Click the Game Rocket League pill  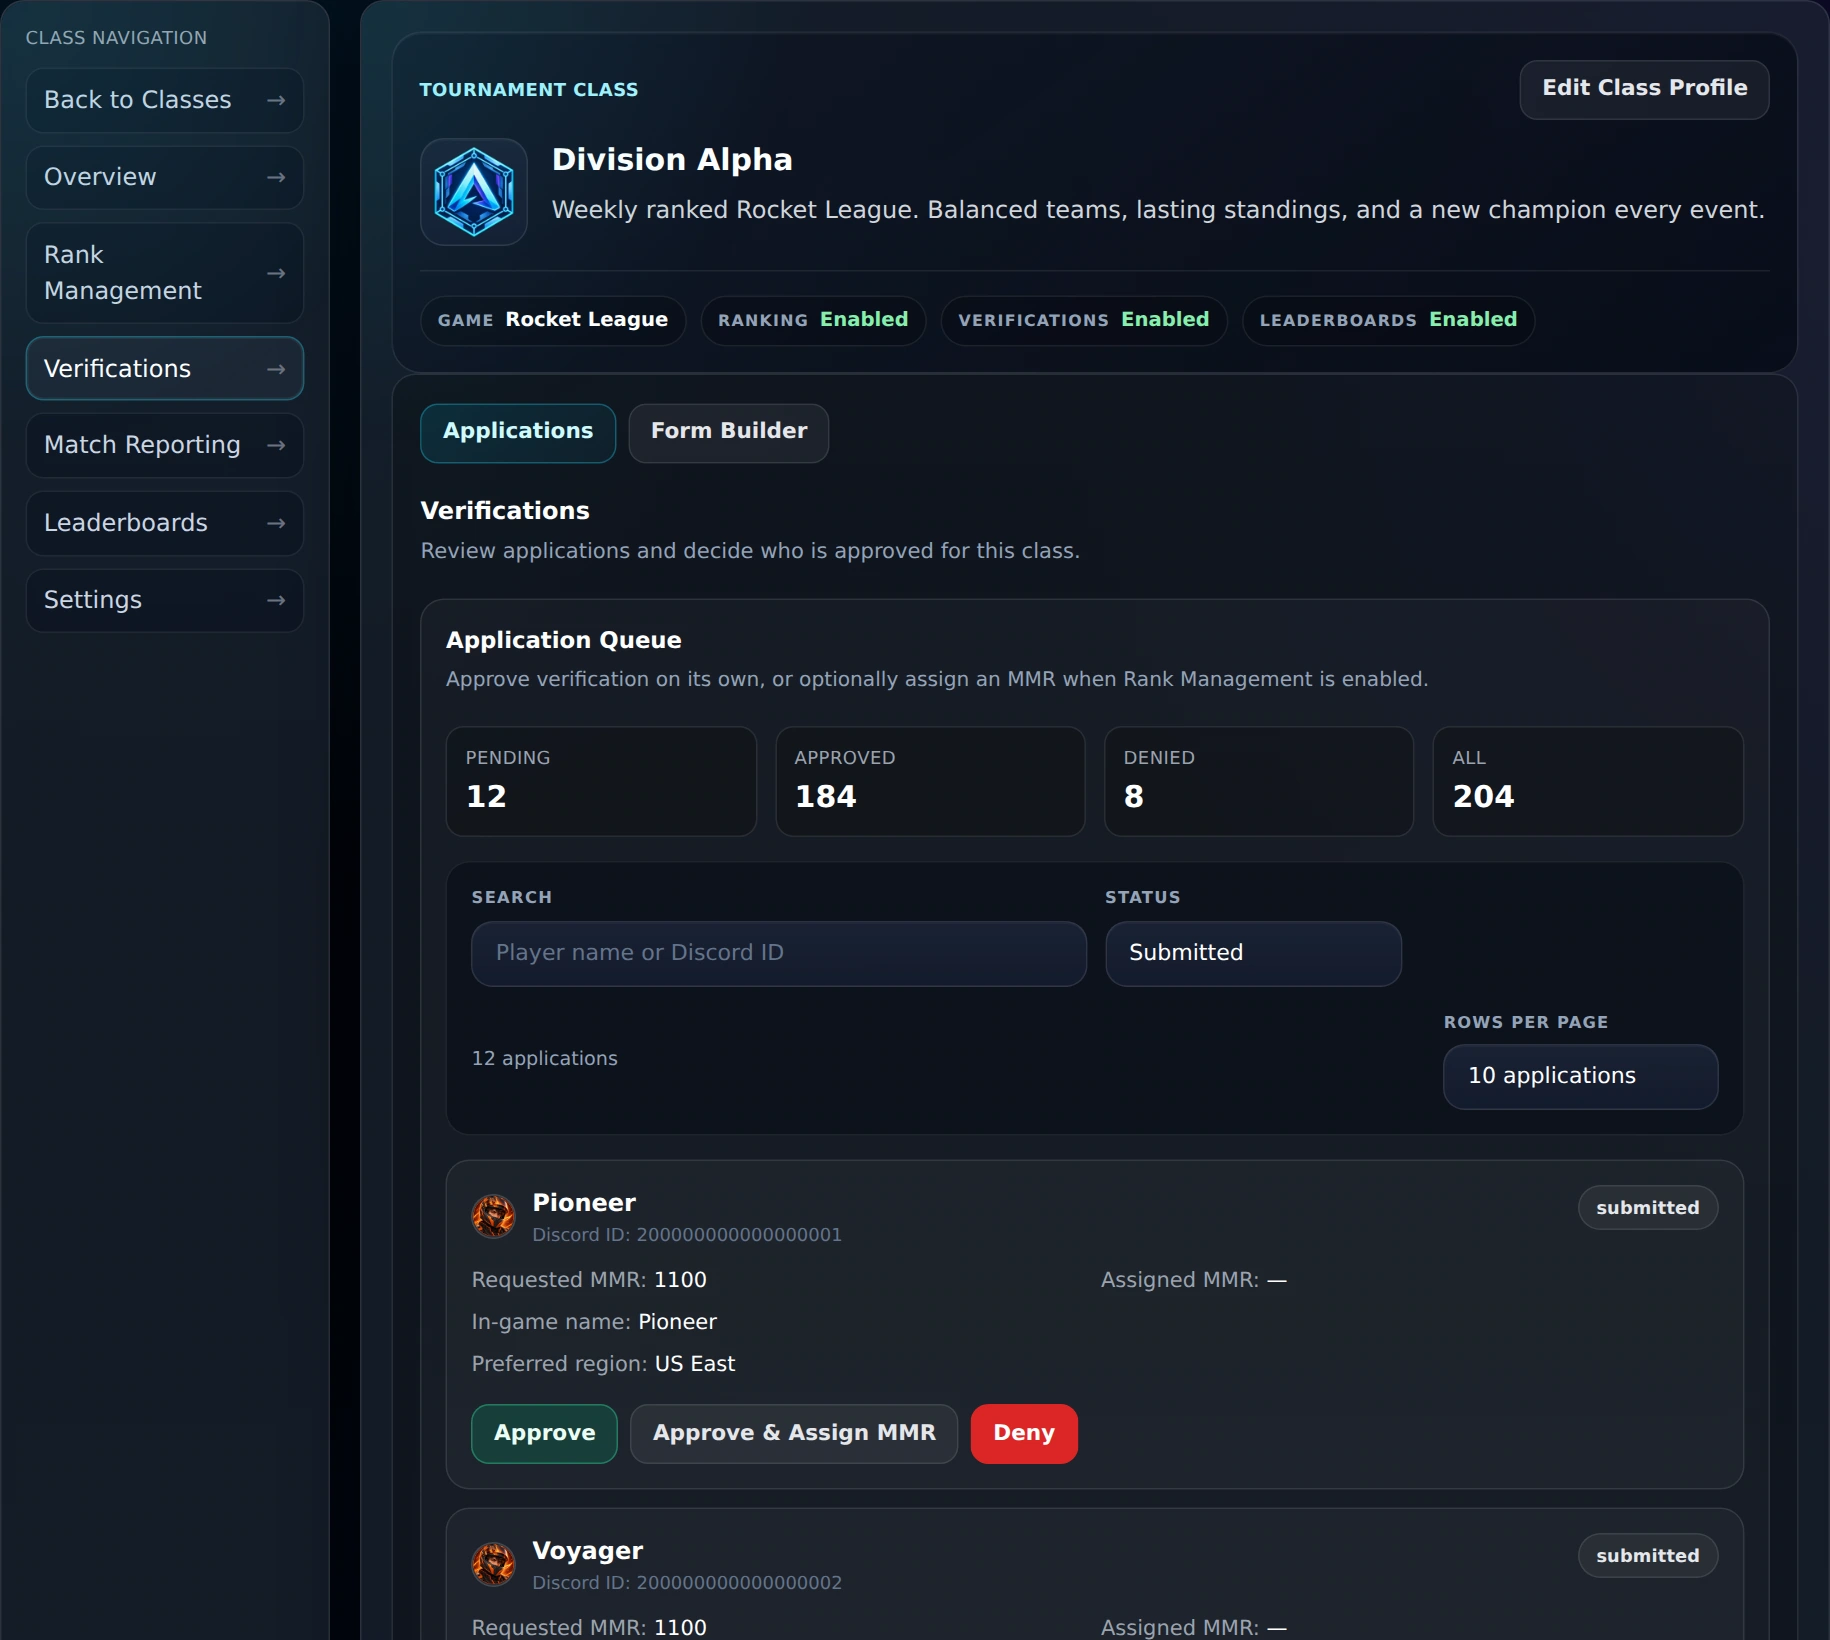(x=553, y=321)
